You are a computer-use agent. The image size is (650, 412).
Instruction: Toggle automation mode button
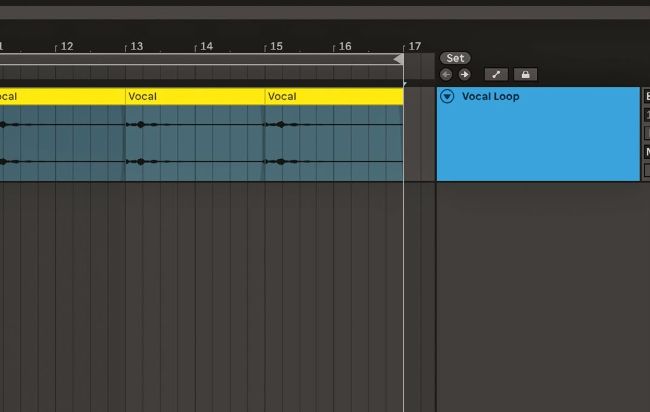point(496,74)
